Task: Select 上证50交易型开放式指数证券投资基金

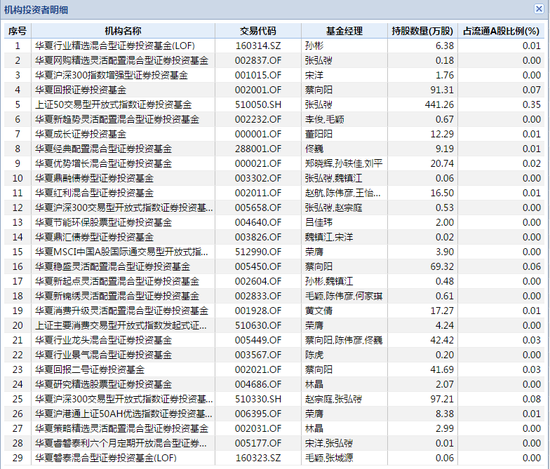Action: click(x=274, y=105)
